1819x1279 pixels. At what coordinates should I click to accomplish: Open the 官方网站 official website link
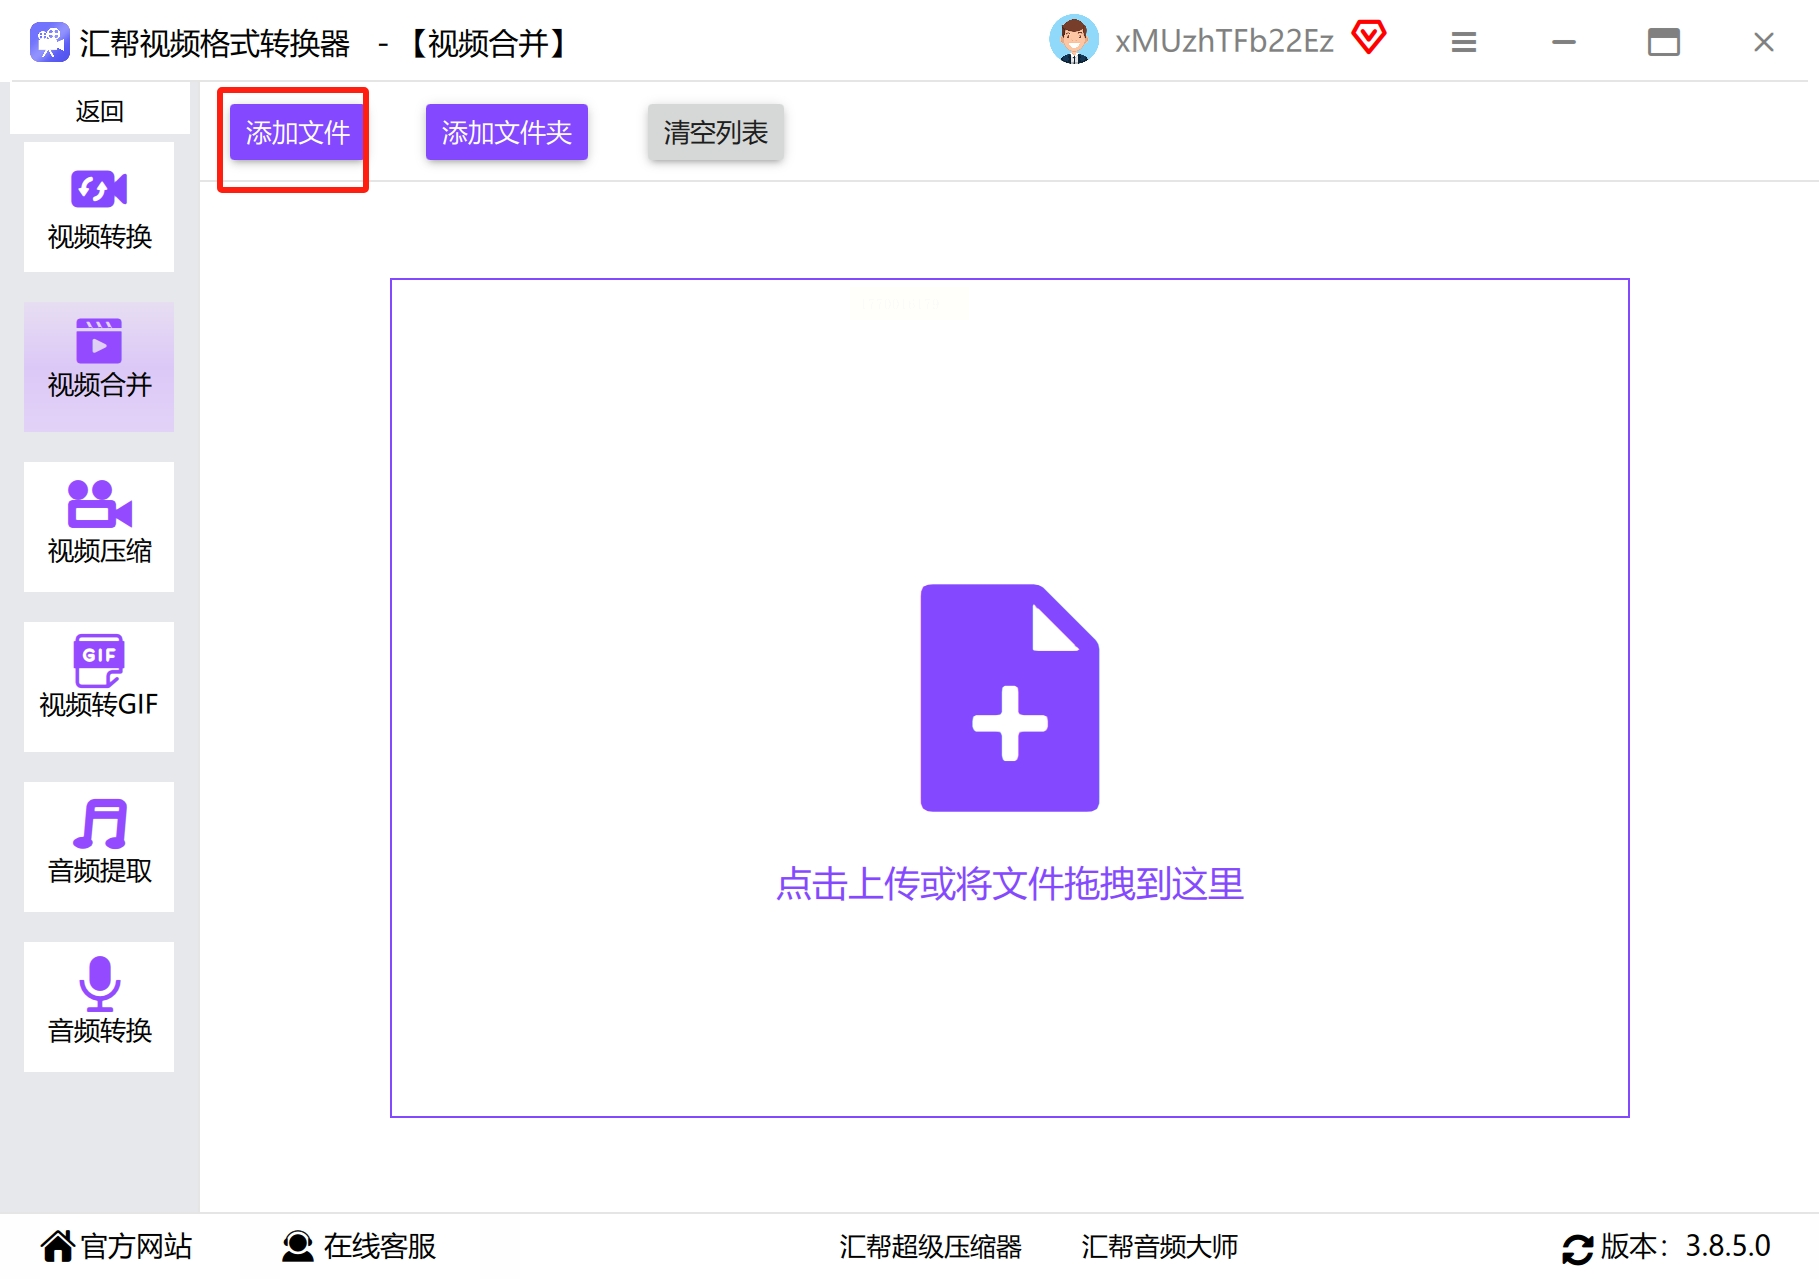(116, 1246)
